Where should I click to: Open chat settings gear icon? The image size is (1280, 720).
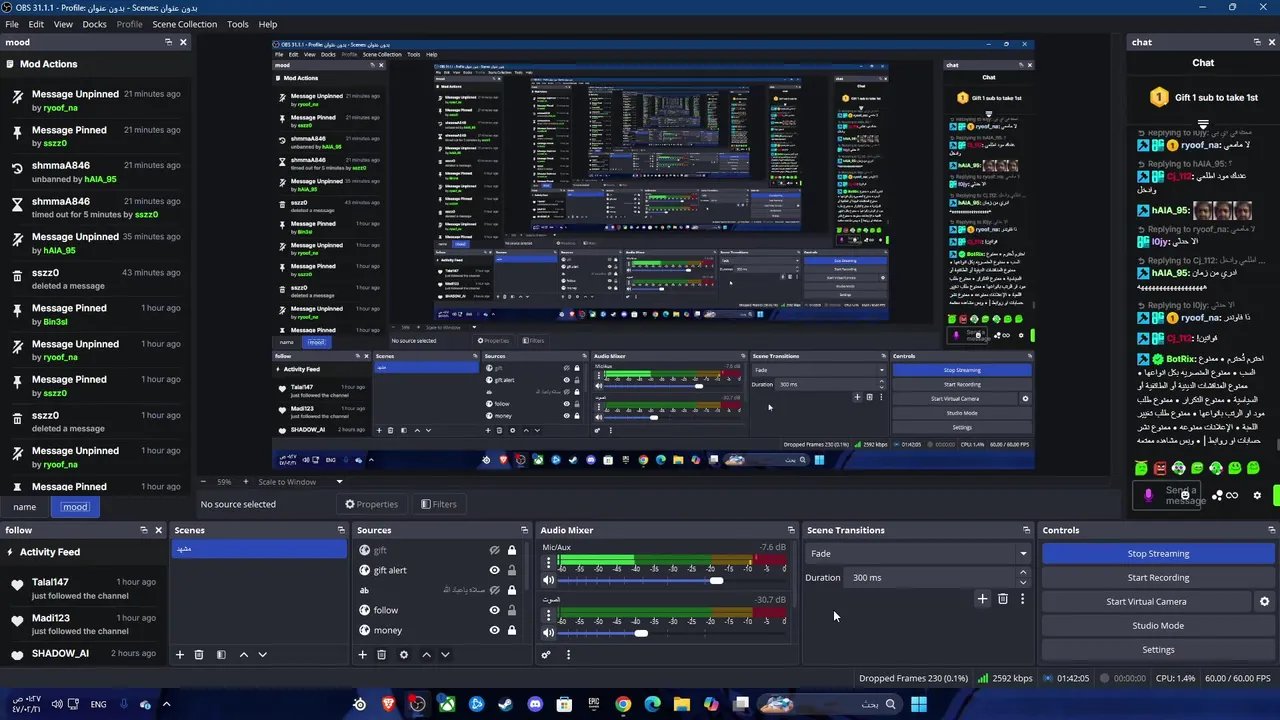pyautogui.click(x=1257, y=495)
